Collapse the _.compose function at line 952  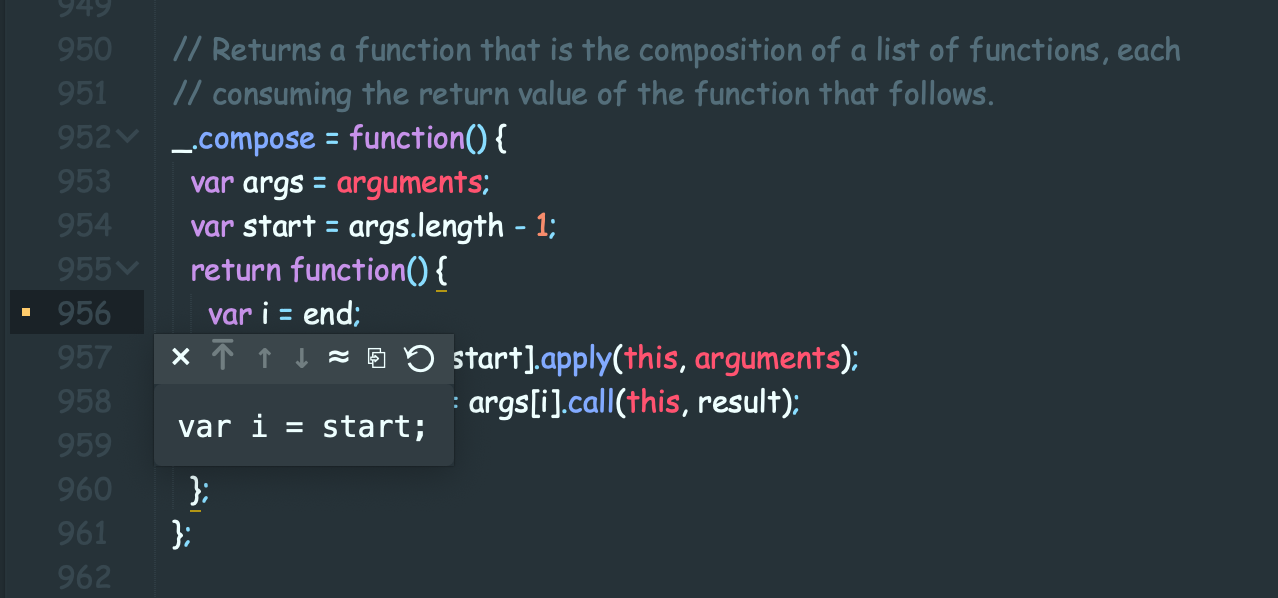(128, 137)
